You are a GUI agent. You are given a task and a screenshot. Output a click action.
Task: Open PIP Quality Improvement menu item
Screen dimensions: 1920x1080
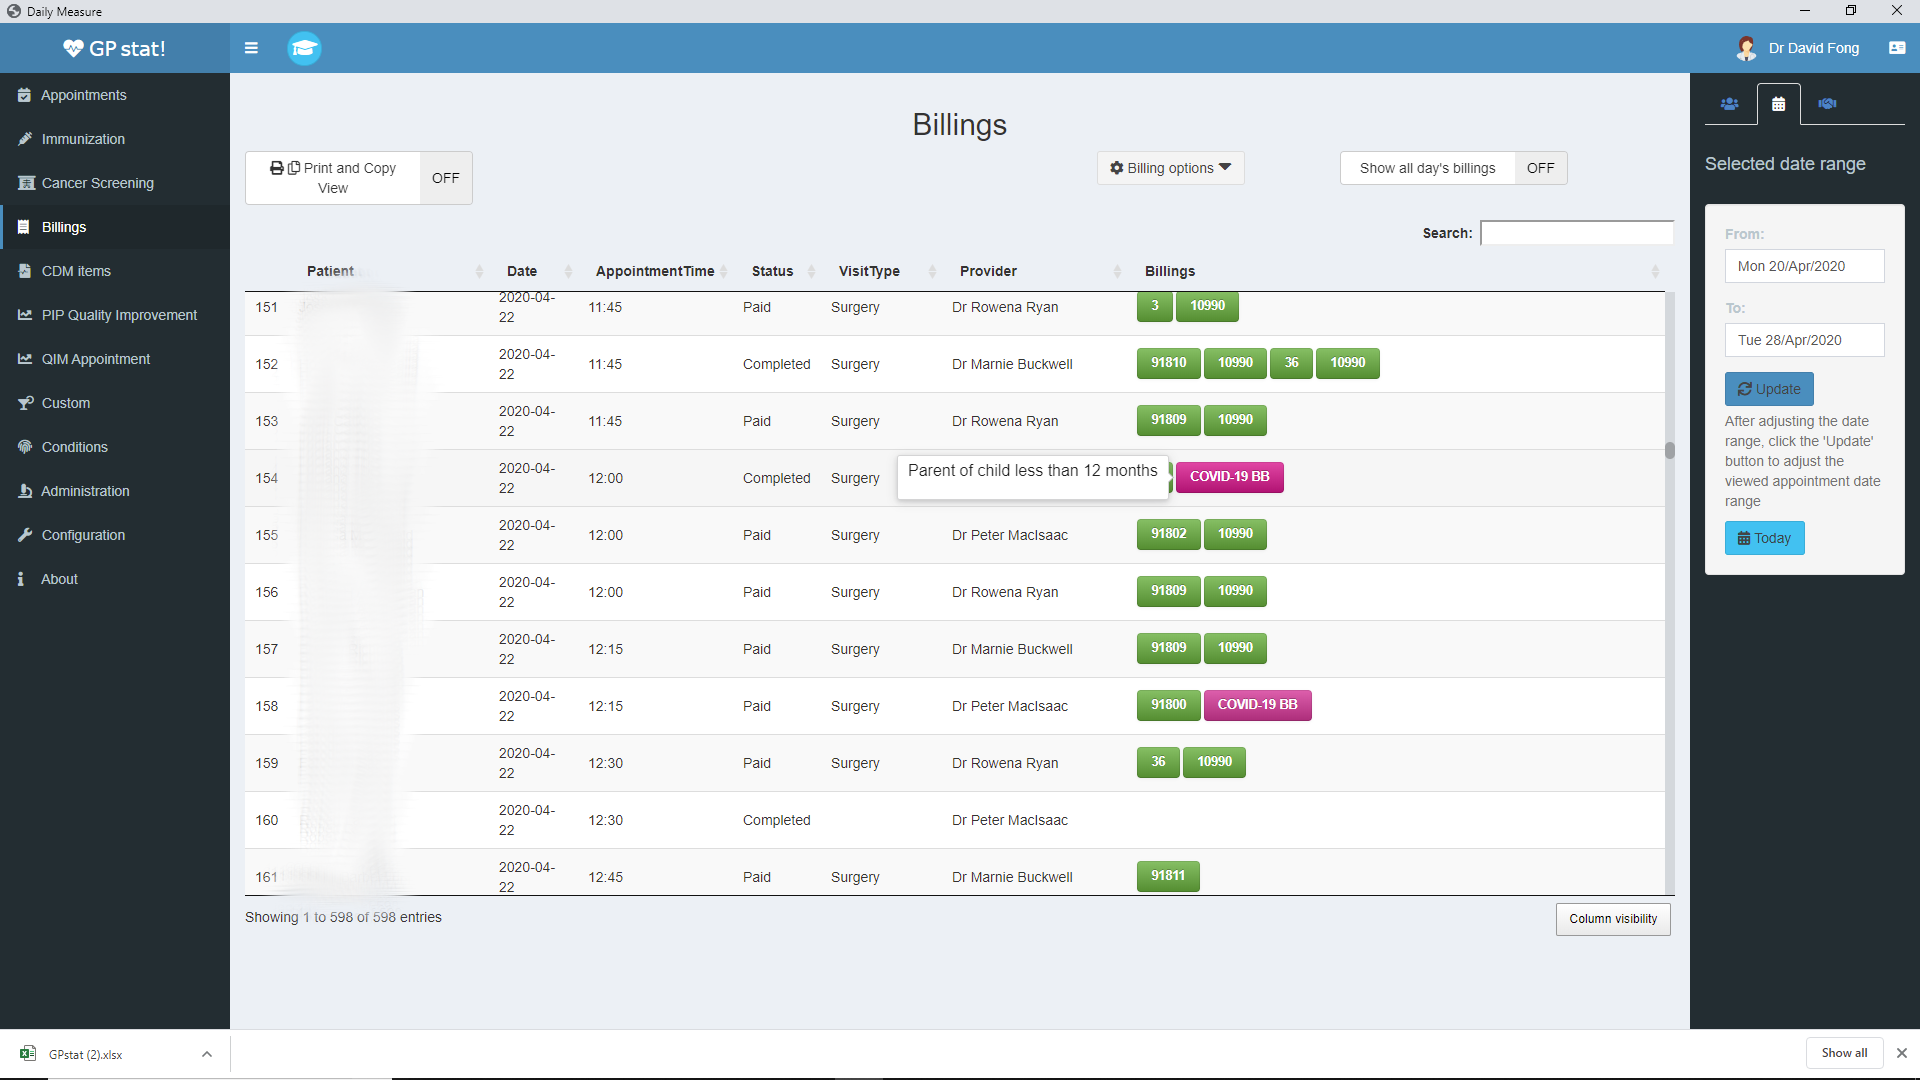[119, 315]
